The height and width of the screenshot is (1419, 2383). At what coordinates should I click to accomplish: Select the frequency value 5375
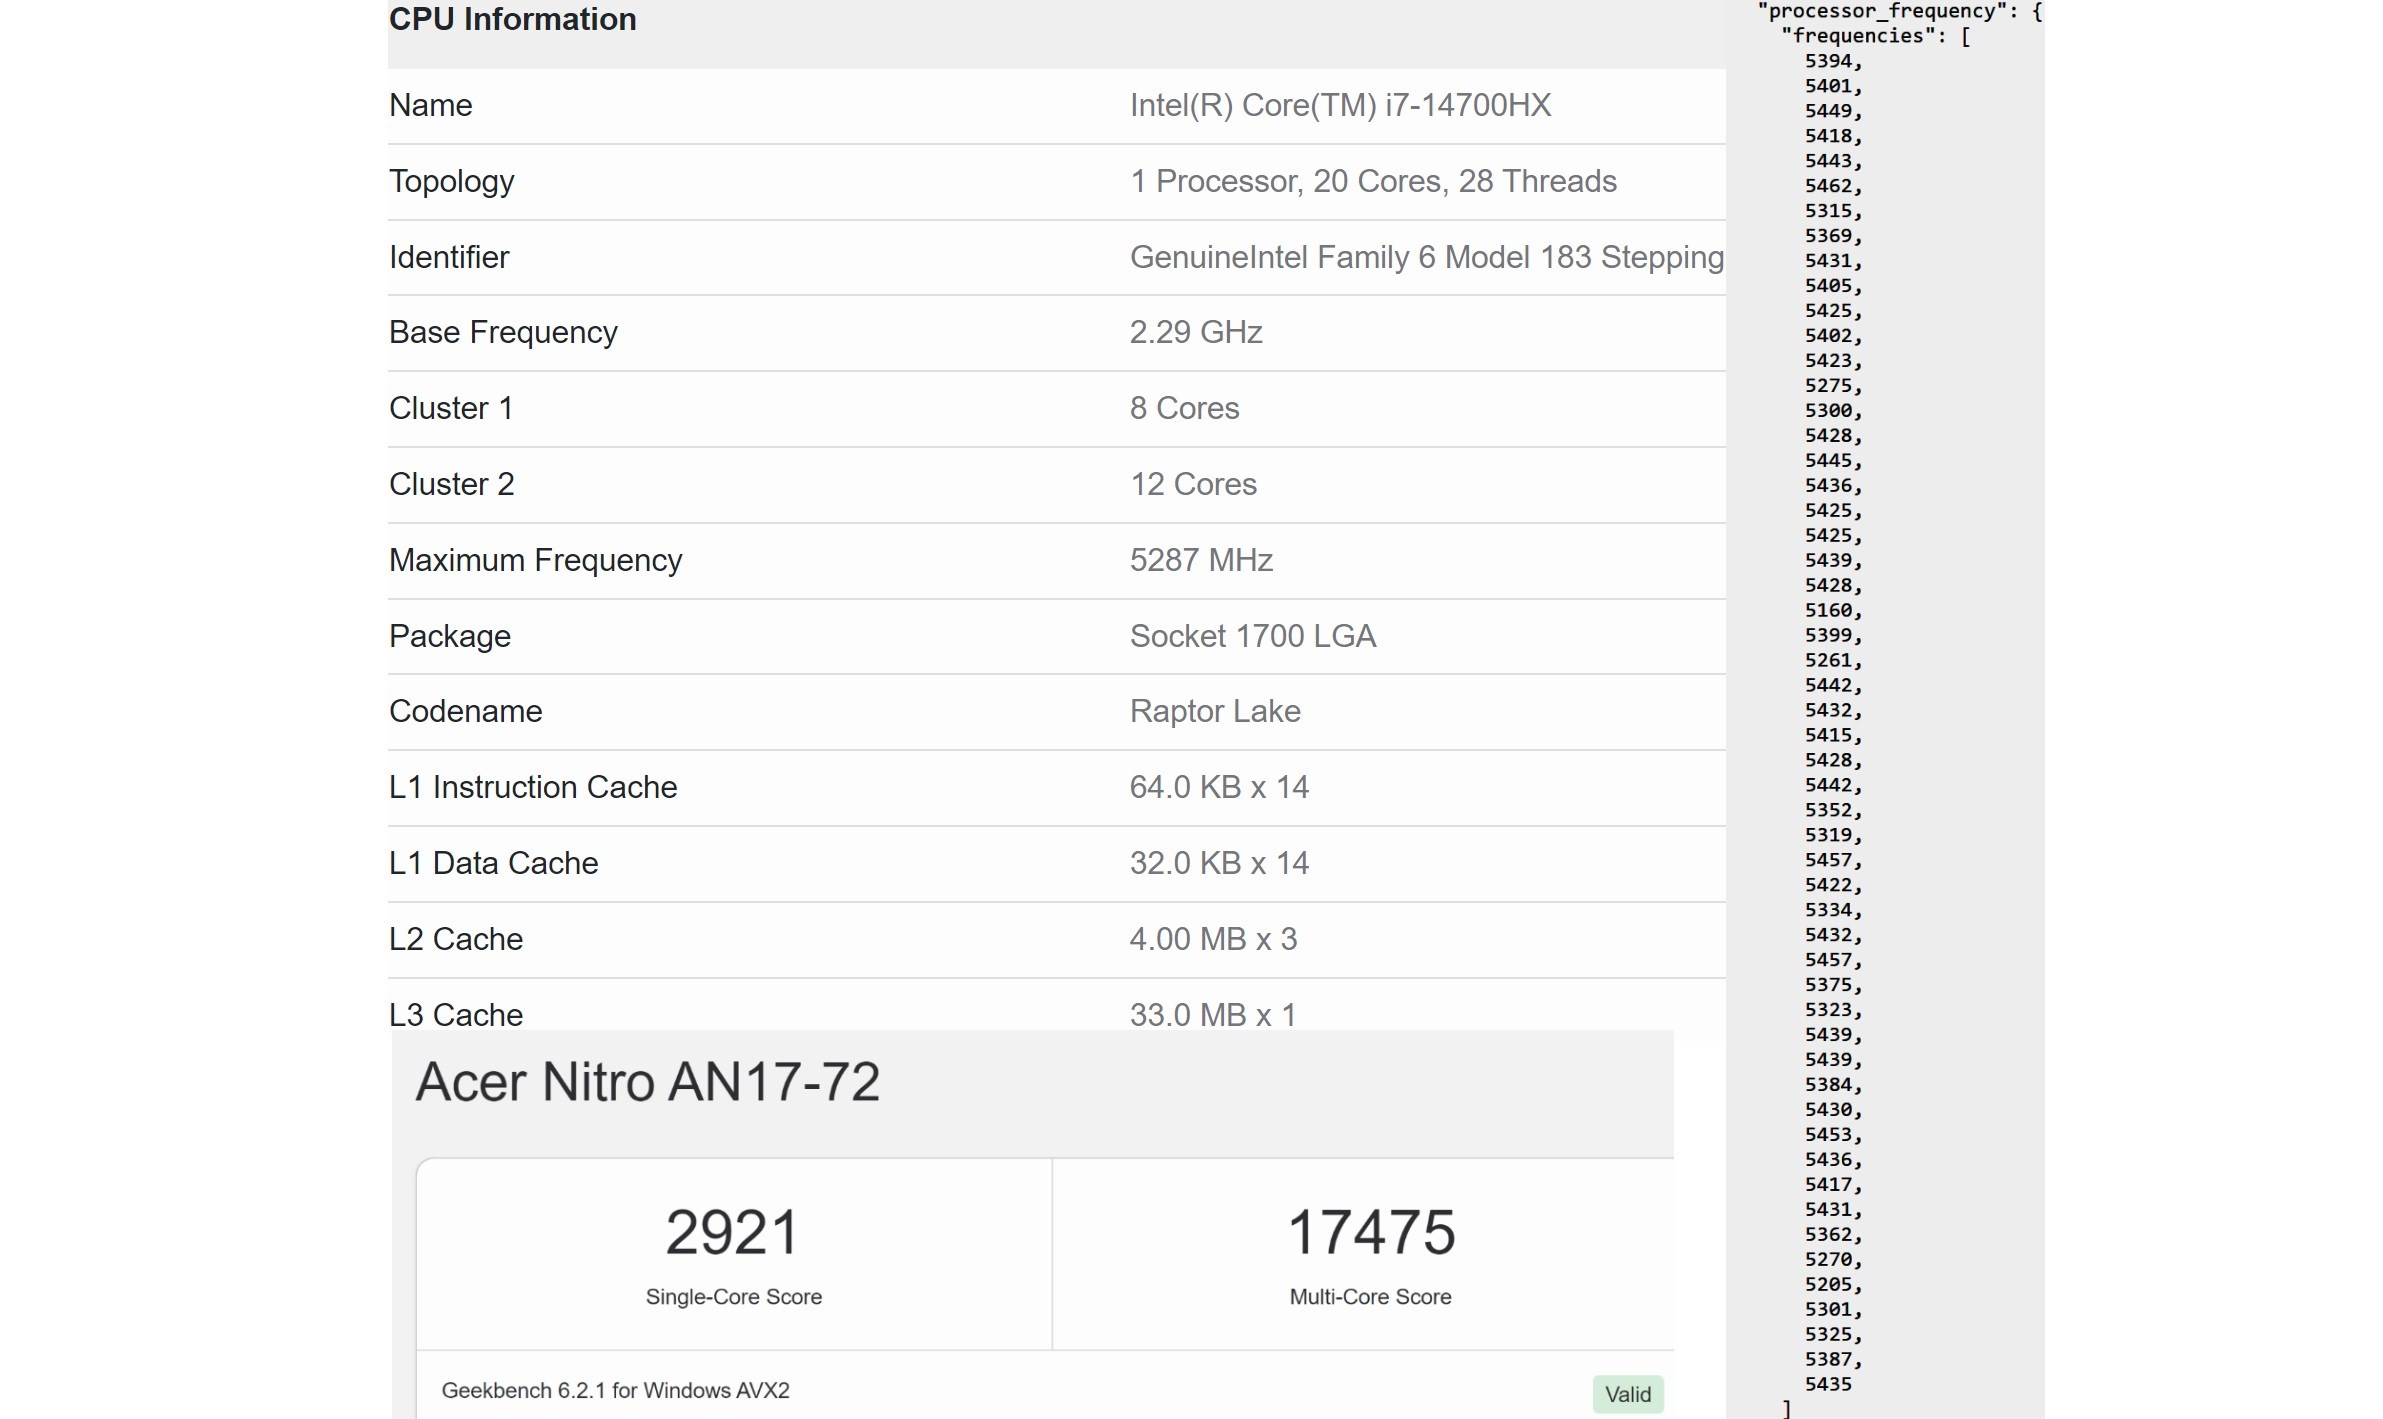pos(1829,985)
